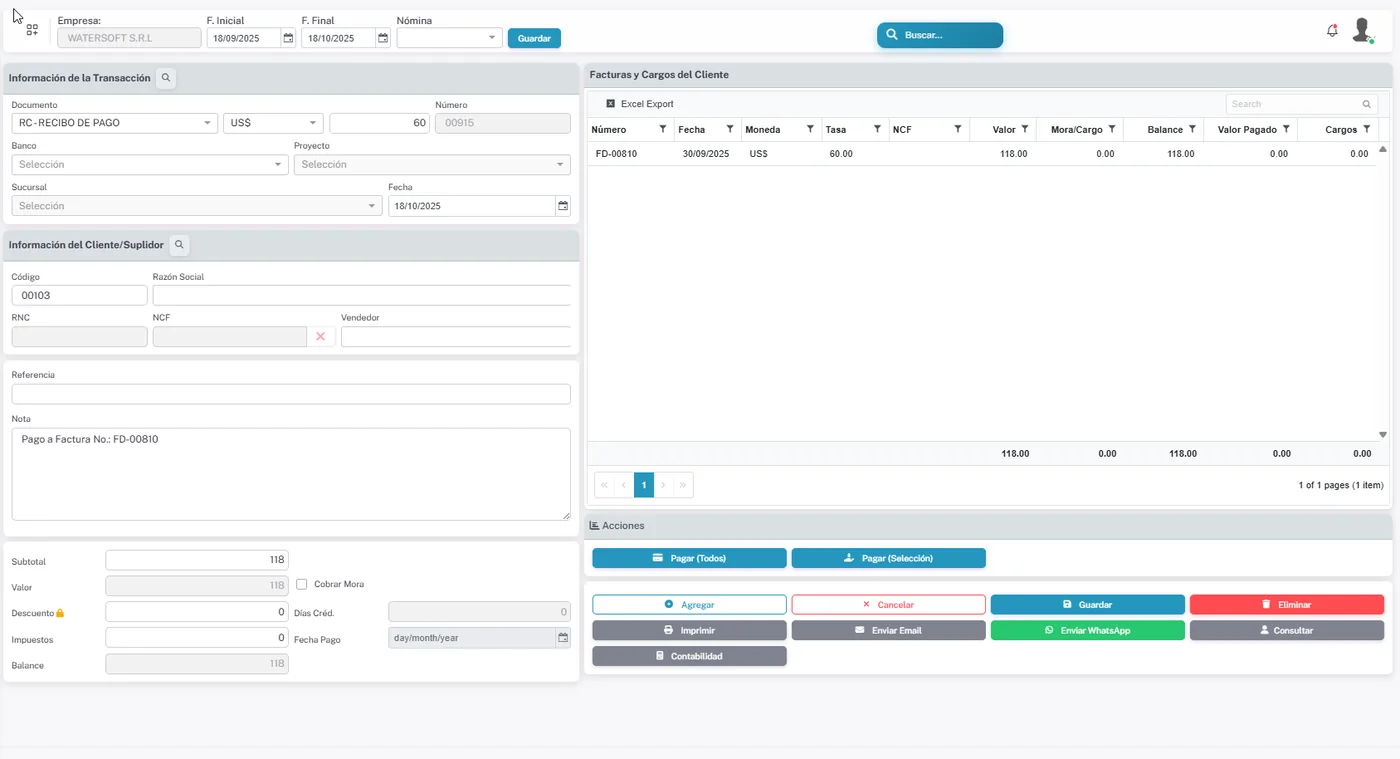Viewport: 1400px width, 759px height.
Task: Click Pagar (Selección) button
Action: (x=888, y=558)
